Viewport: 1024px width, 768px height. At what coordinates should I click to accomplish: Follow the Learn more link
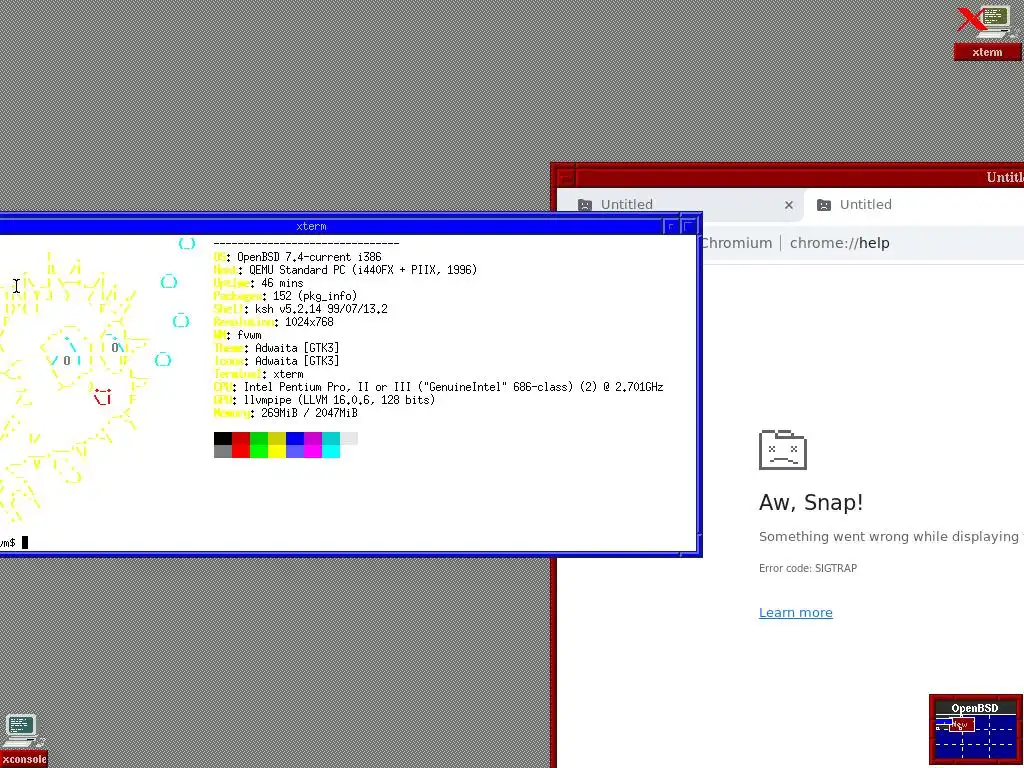click(x=795, y=613)
